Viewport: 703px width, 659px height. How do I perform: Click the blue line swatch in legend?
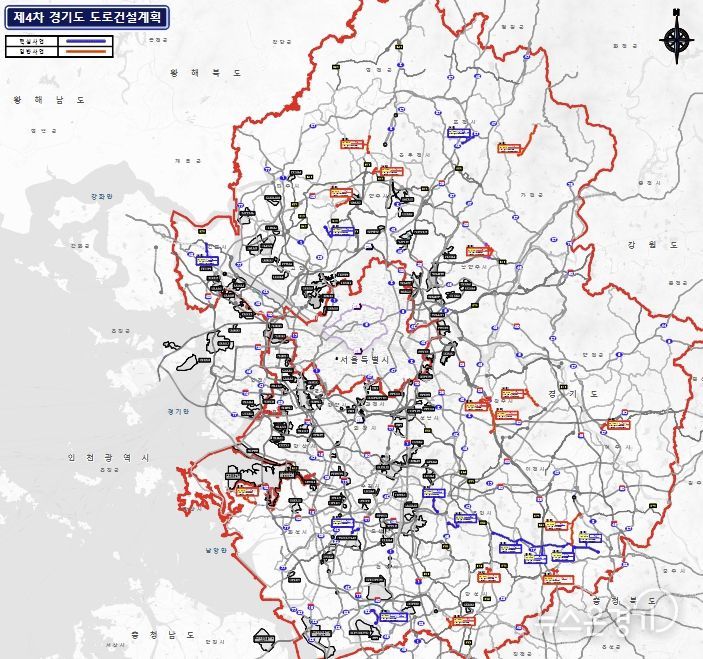pos(85,41)
